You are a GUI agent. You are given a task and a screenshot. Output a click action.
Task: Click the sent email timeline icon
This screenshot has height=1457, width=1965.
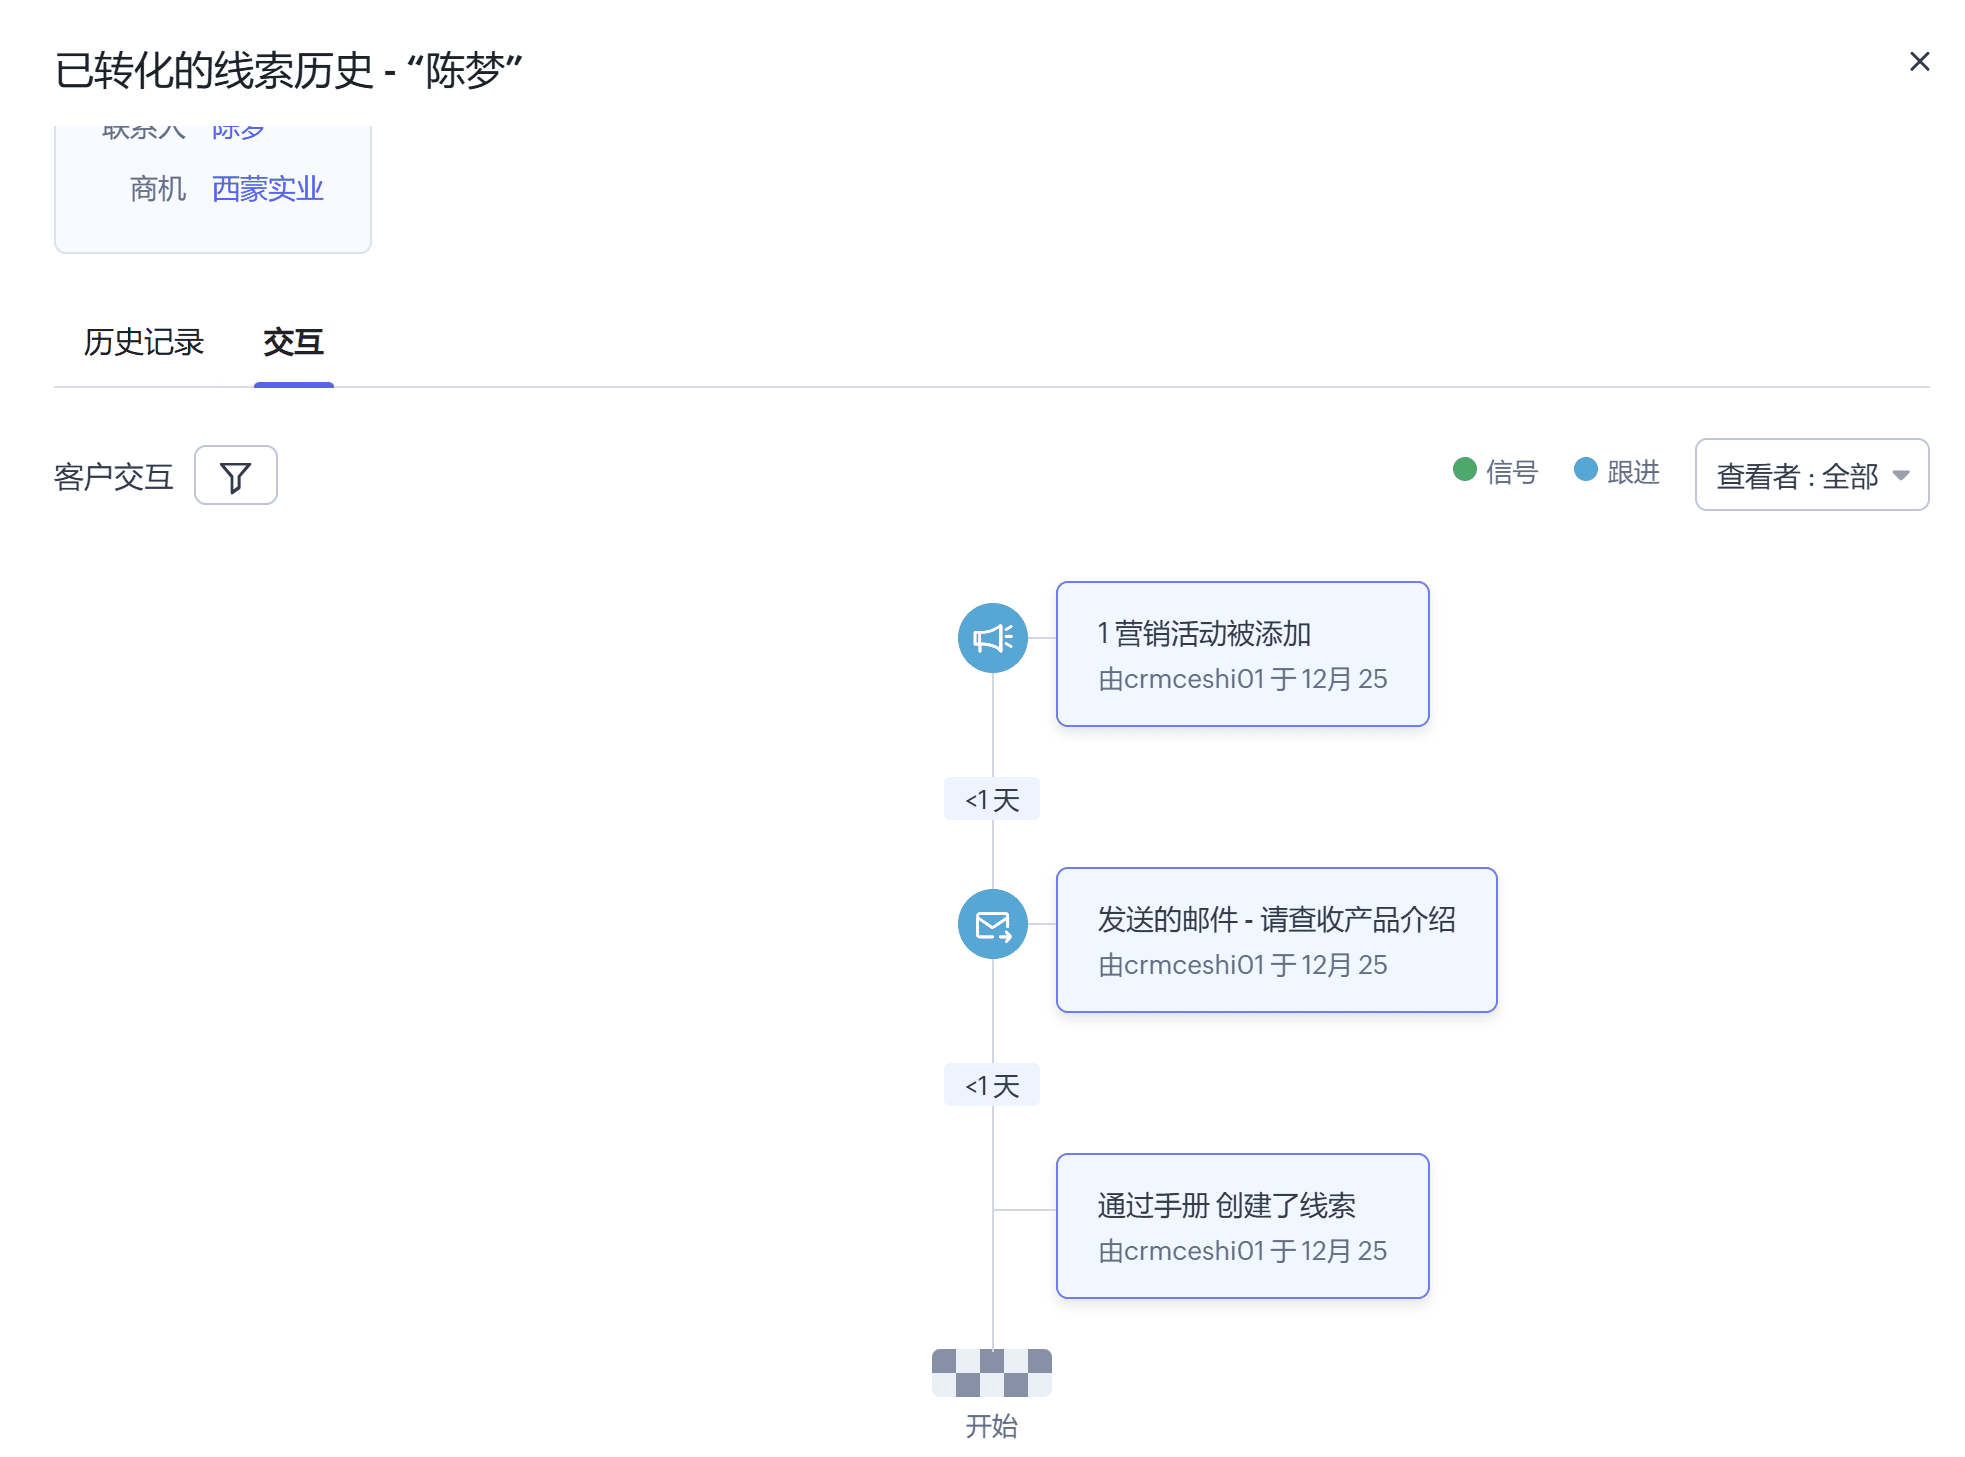992,924
